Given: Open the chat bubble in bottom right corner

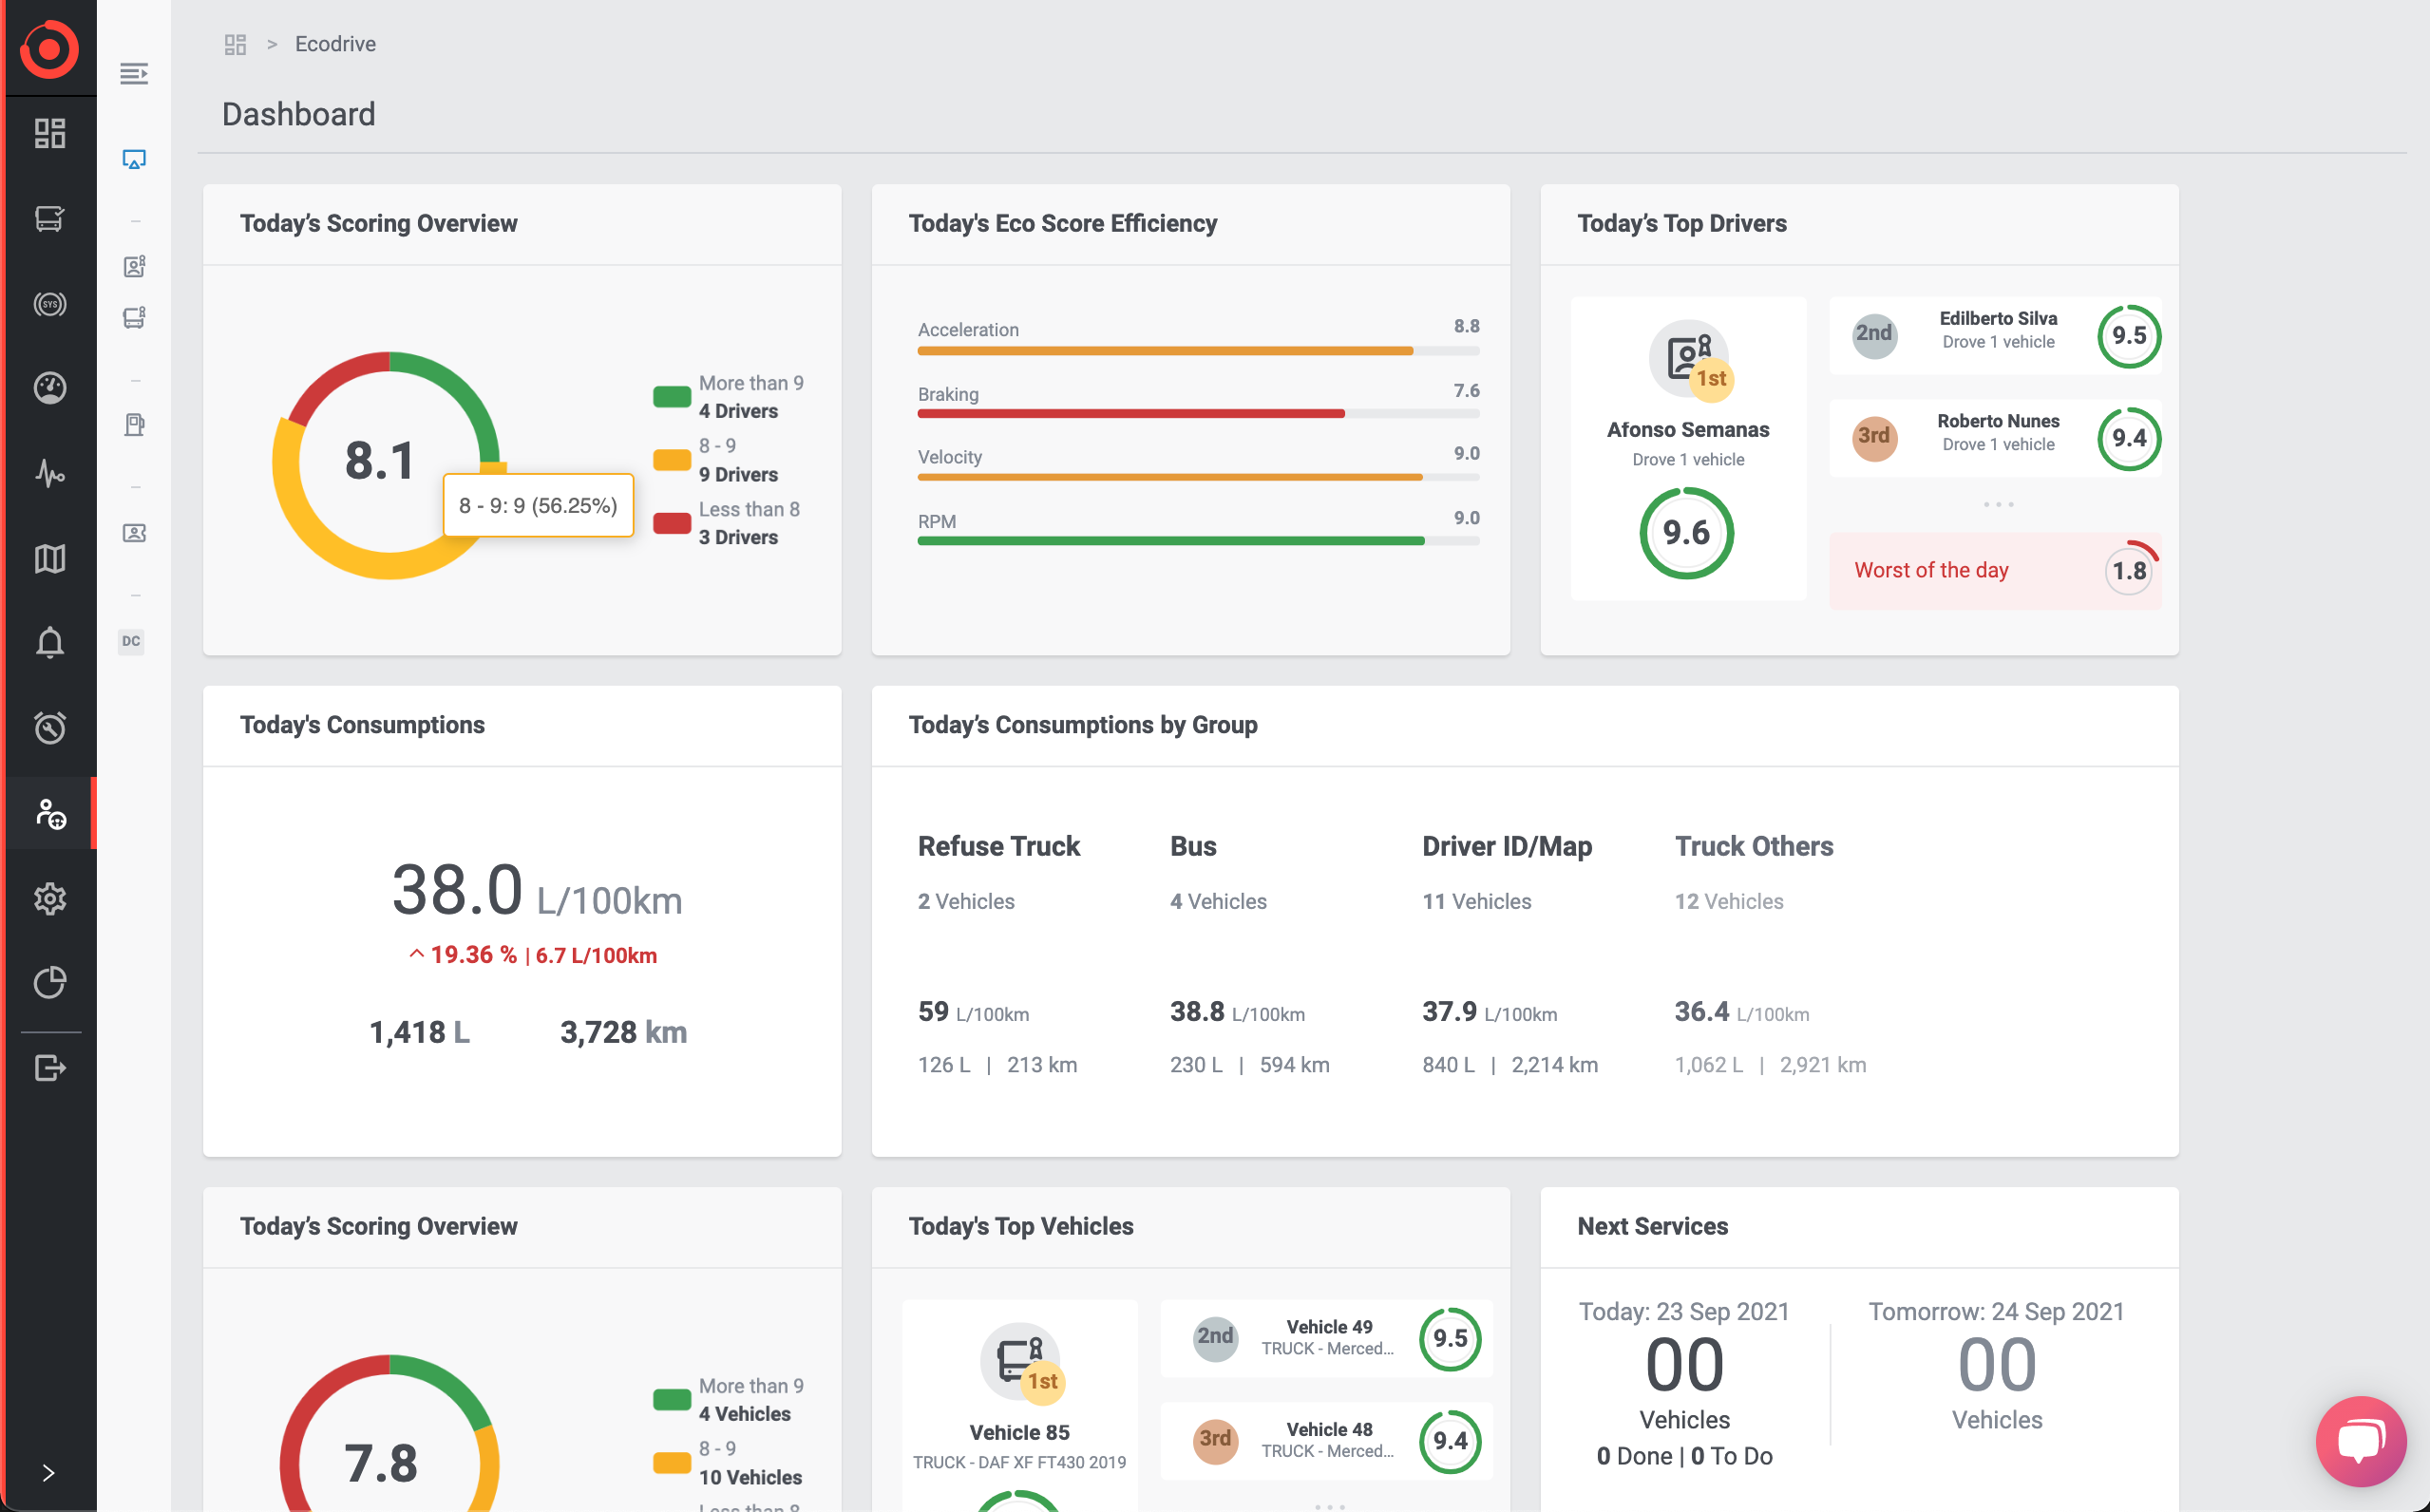Looking at the screenshot, I should pyautogui.click(x=2362, y=1441).
